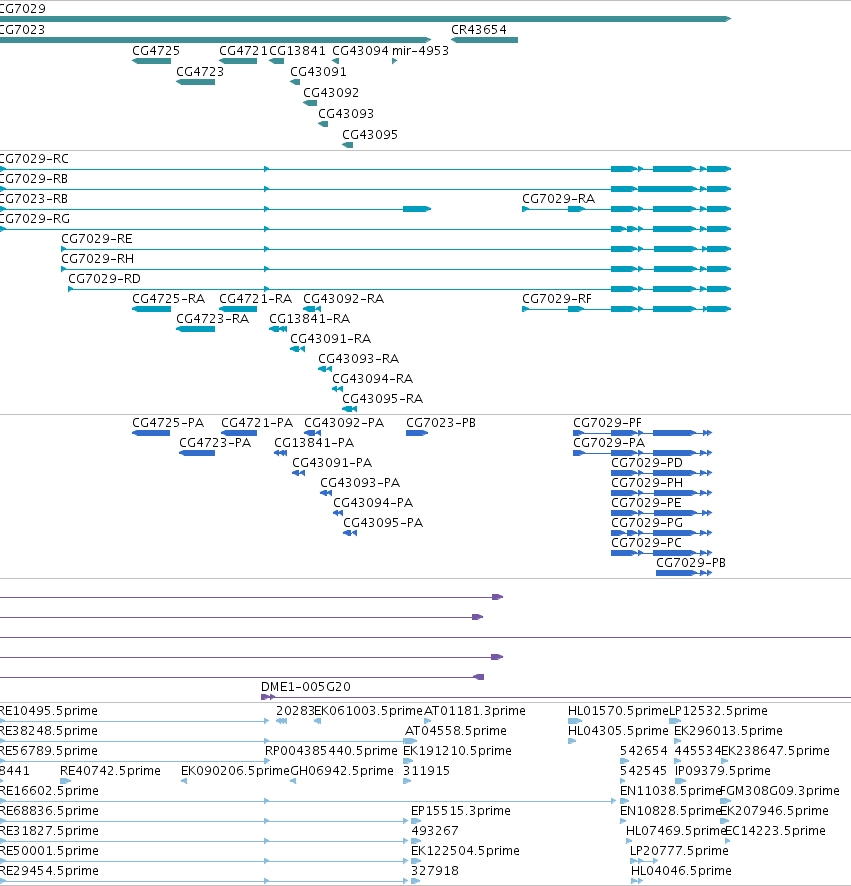This screenshot has height=886, width=851.
Task: Open protein CG13841-PA
Action: click(280, 453)
